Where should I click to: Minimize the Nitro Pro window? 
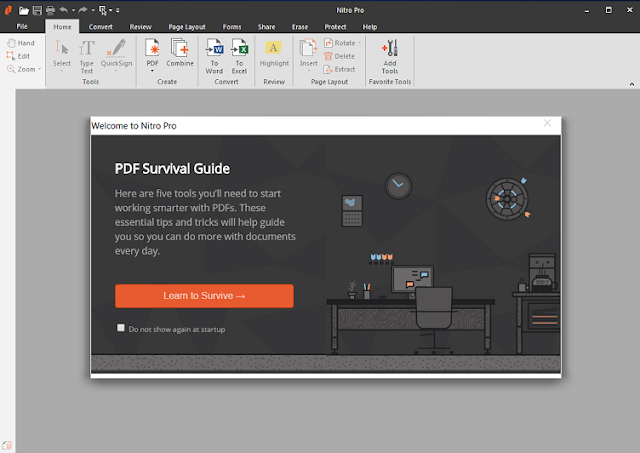[x=587, y=10]
